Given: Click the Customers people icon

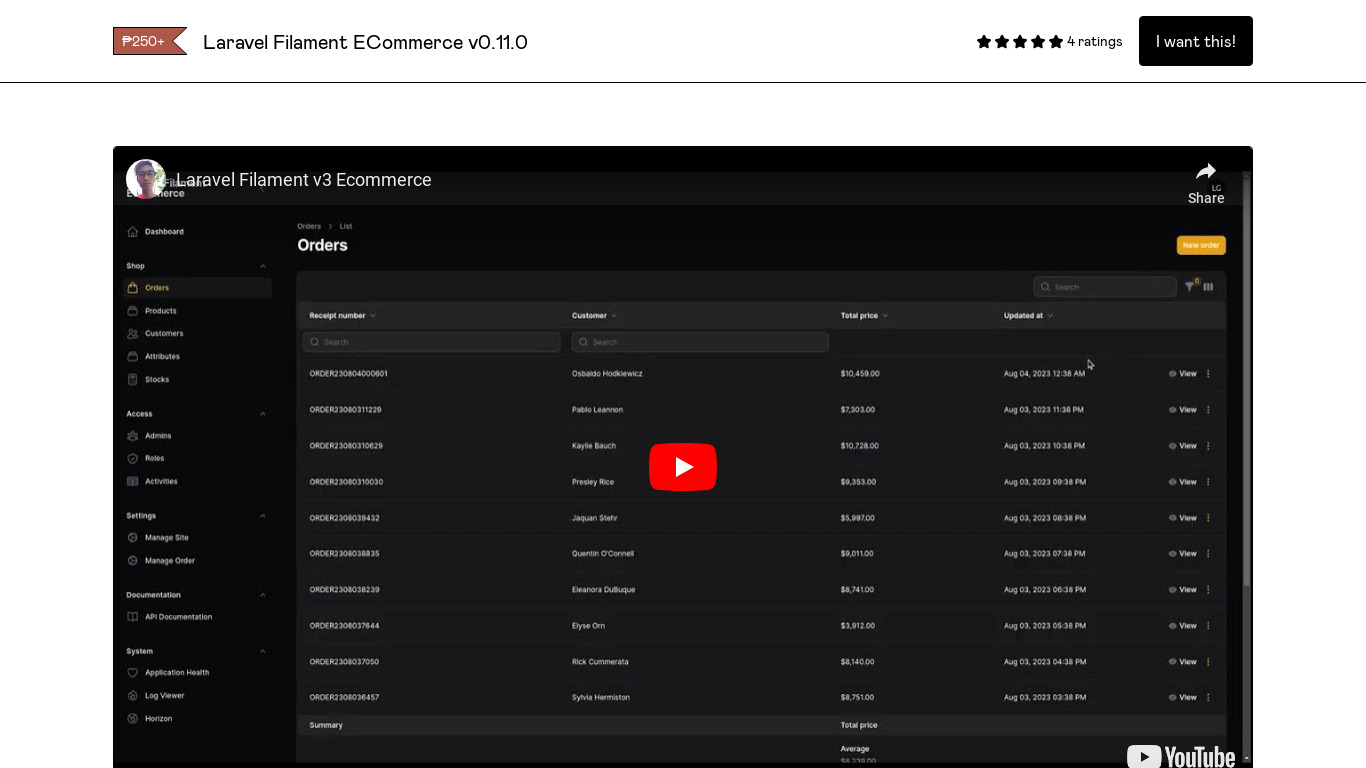Looking at the screenshot, I should [133, 333].
